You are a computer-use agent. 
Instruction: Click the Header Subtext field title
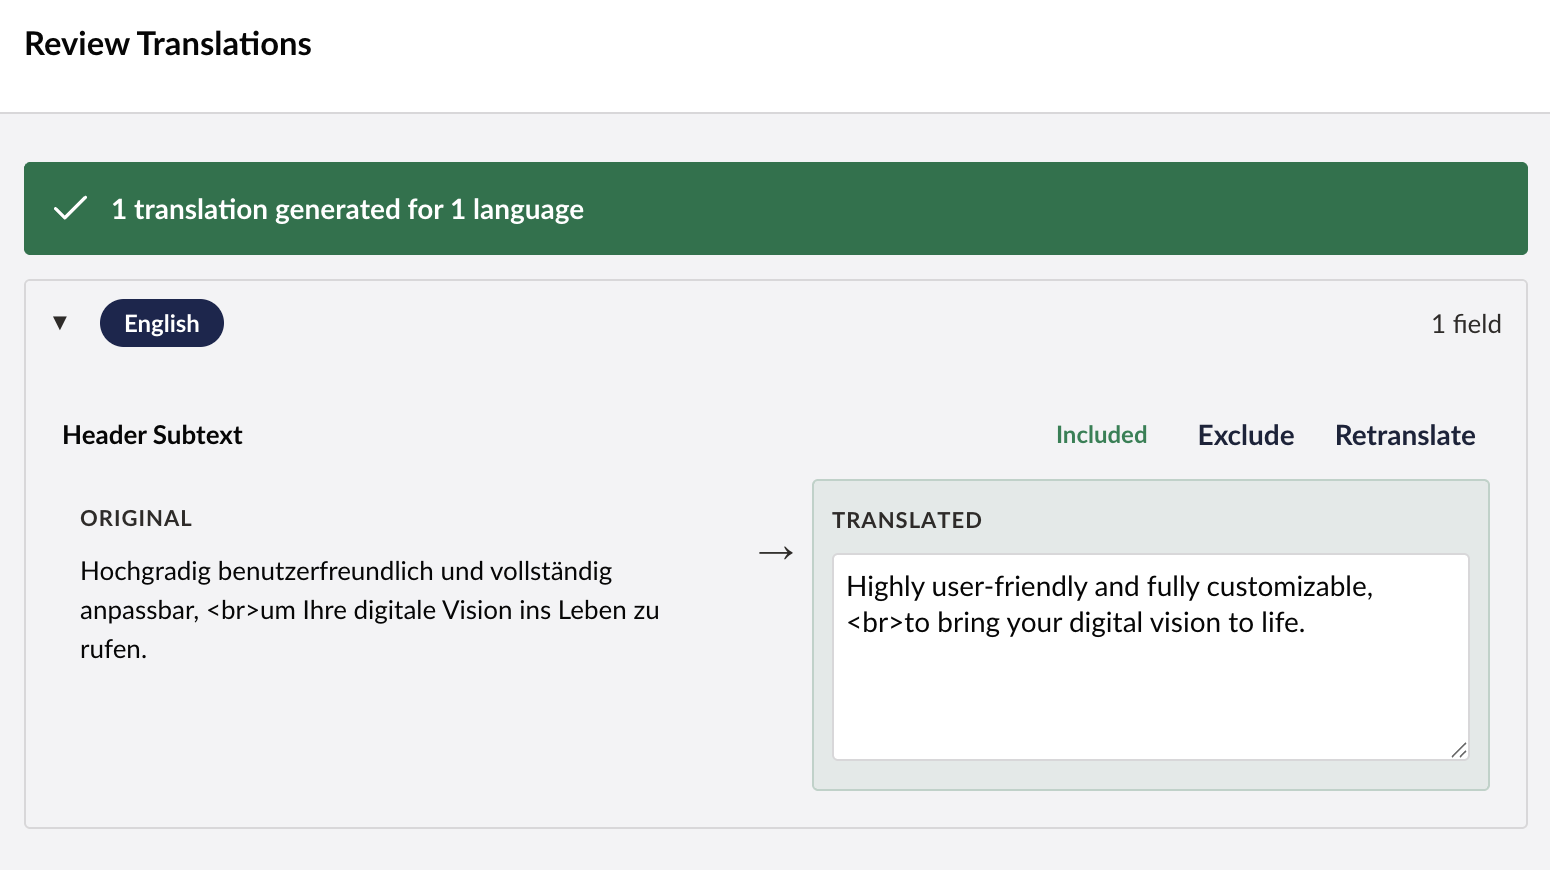click(x=152, y=435)
